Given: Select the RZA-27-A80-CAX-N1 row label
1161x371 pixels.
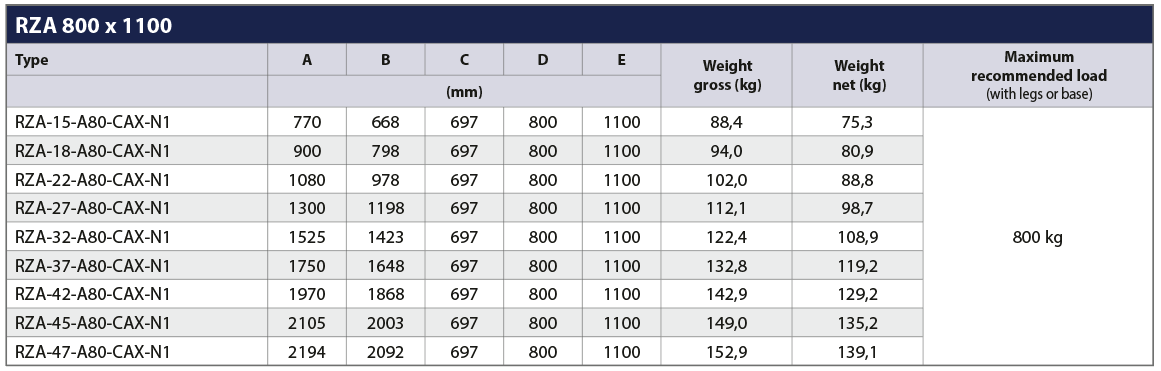Looking at the screenshot, I should point(93,209).
